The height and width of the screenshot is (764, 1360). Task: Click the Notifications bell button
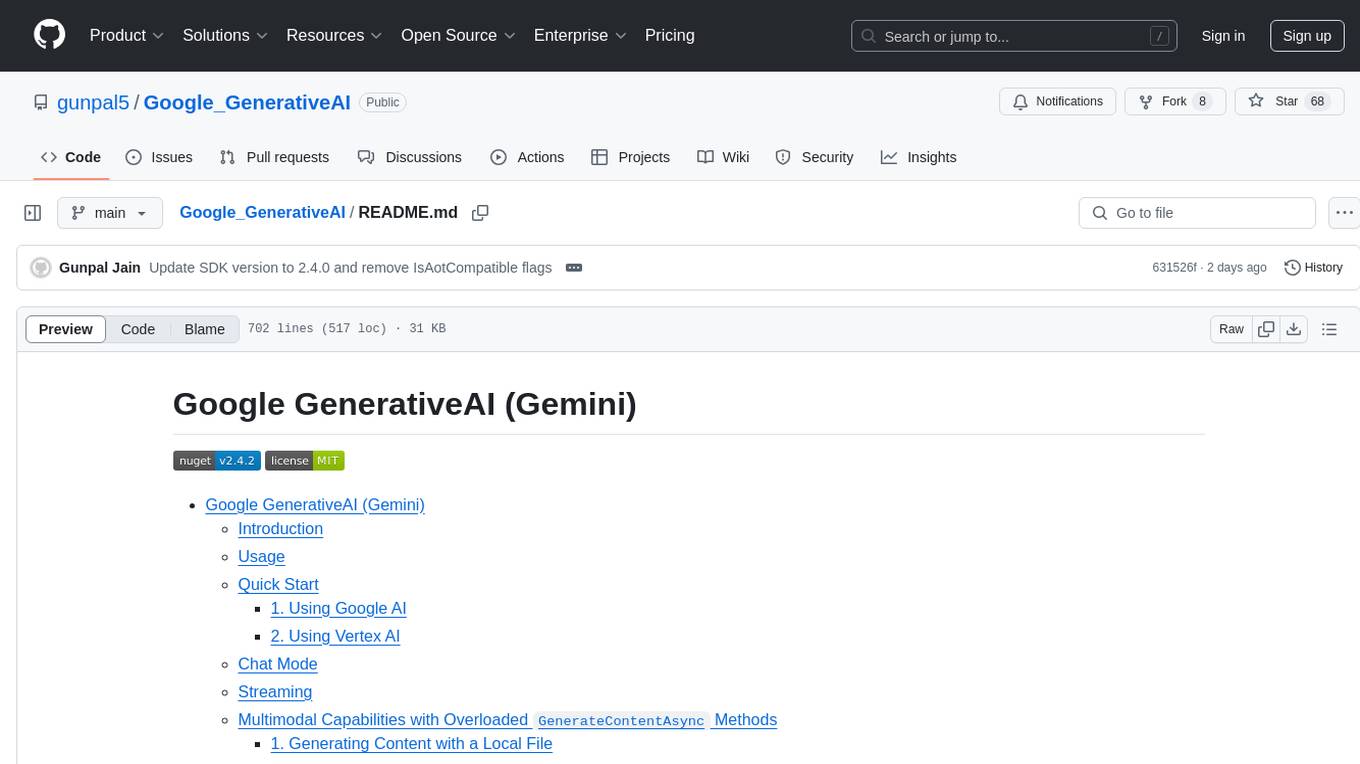[1058, 102]
